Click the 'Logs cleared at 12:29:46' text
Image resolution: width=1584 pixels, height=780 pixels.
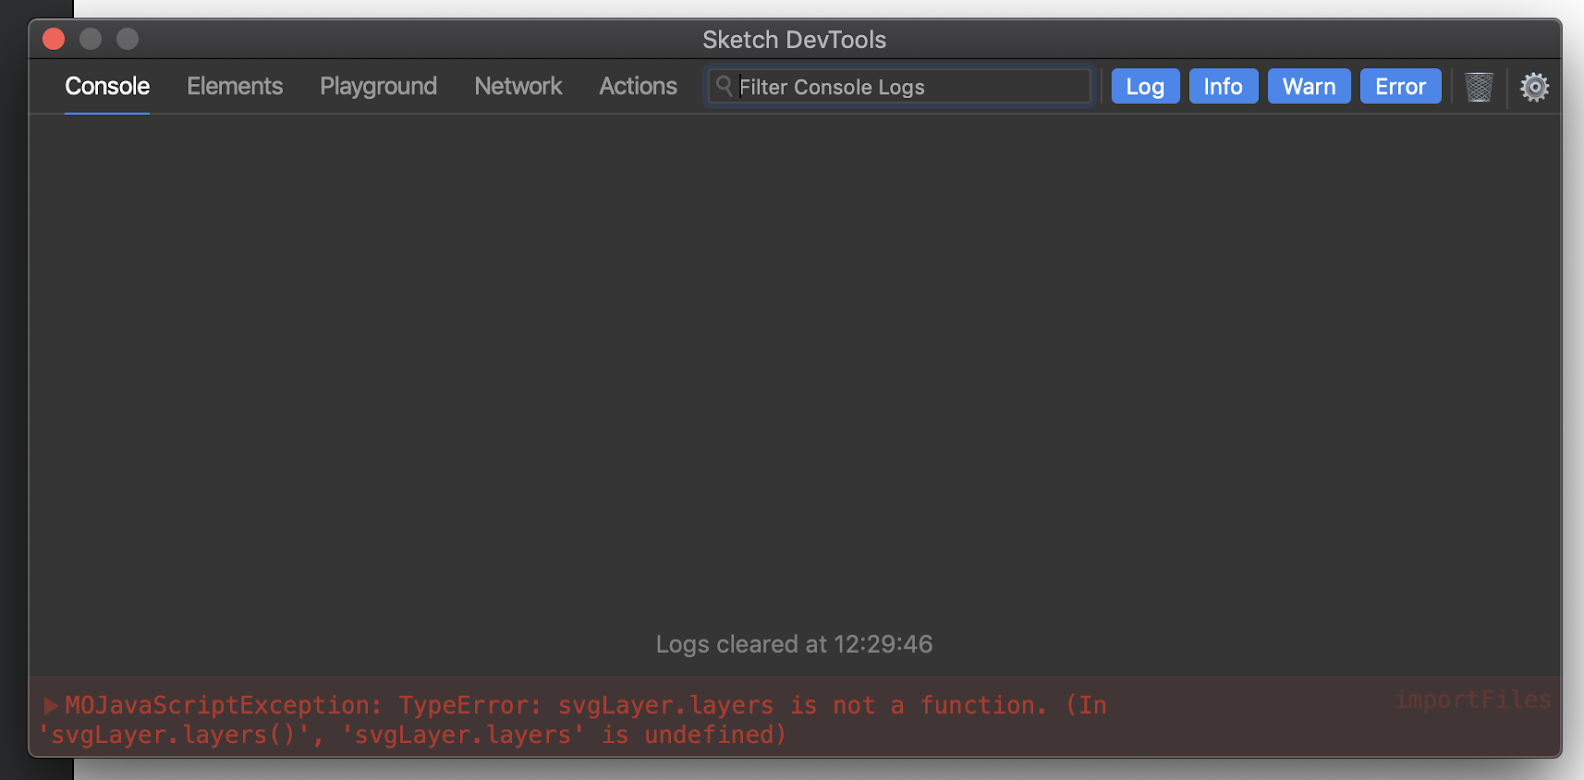click(x=794, y=644)
